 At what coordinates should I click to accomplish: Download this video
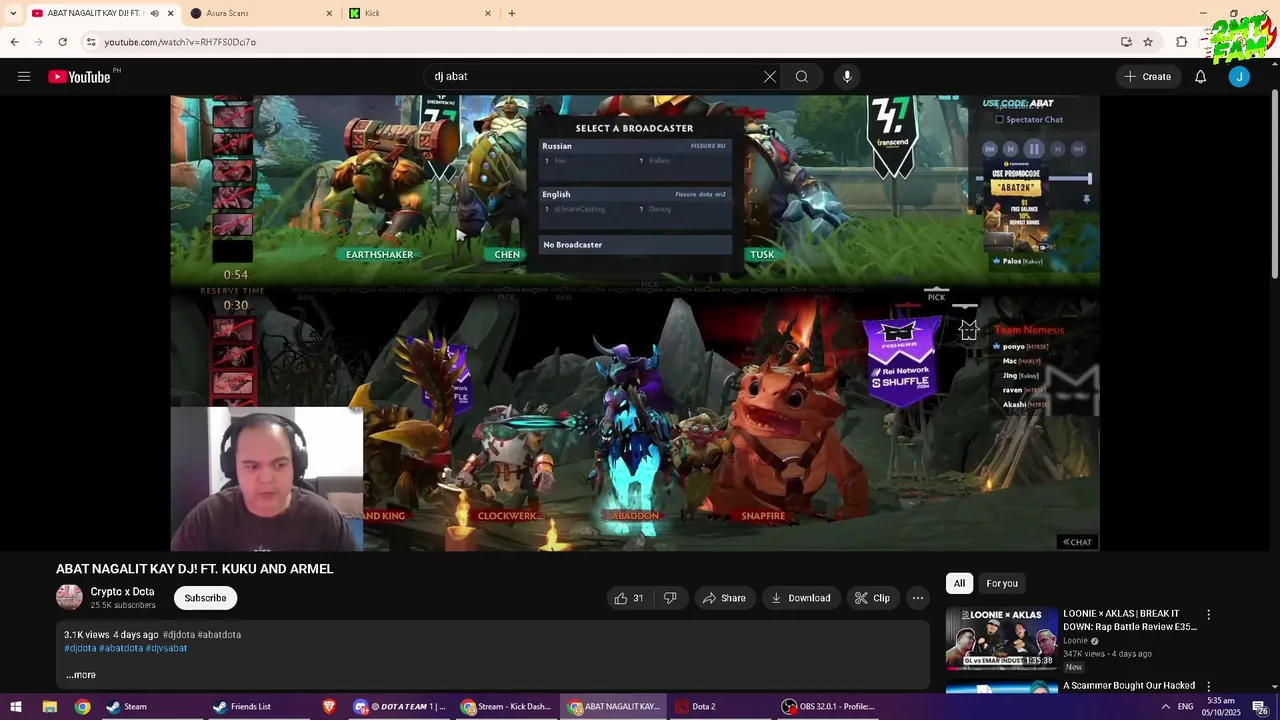(x=801, y=598)
